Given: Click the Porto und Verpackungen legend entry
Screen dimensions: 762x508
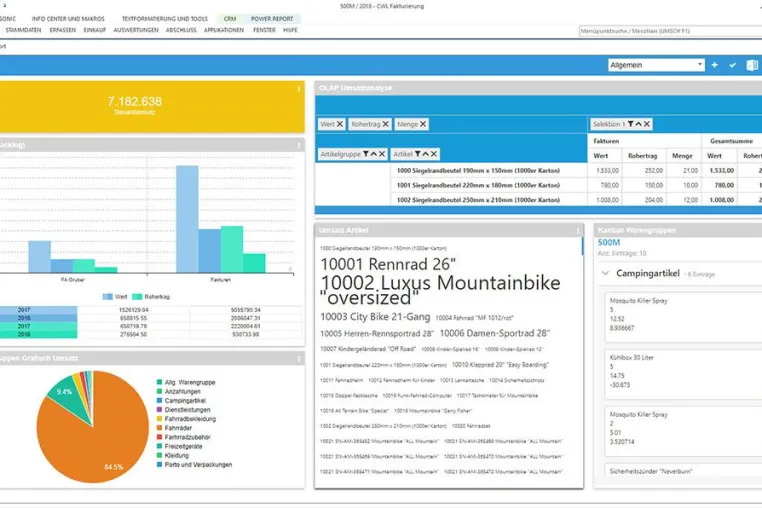Looking at the screenshot, I should [x=194, y=465].
